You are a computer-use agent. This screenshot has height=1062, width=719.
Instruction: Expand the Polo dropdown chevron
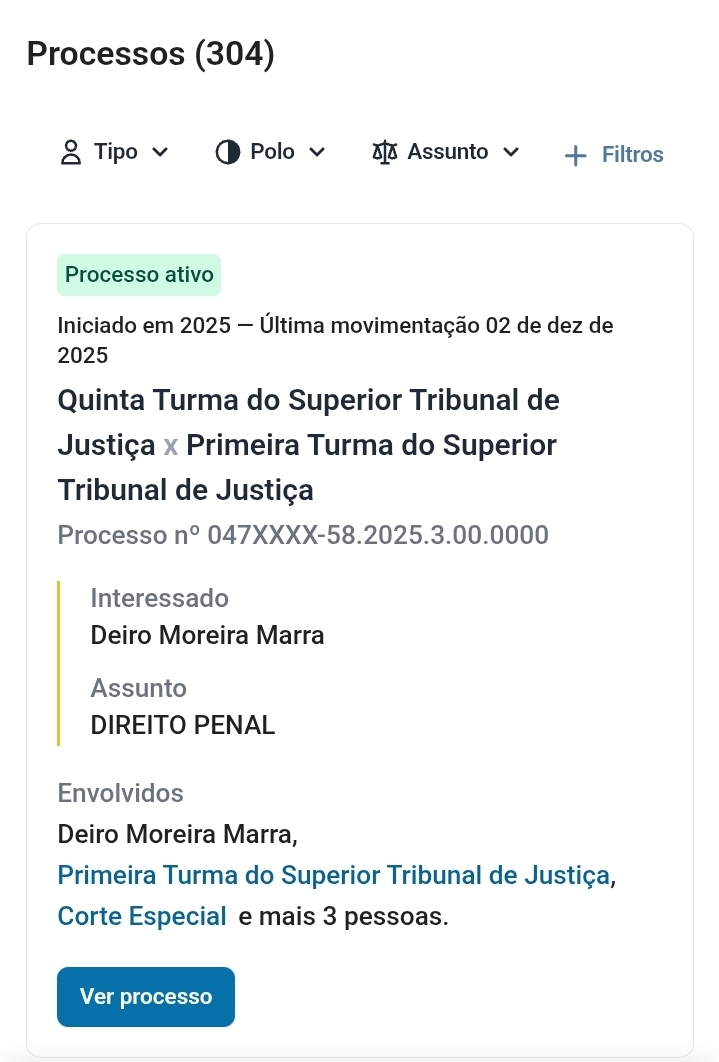317,152
